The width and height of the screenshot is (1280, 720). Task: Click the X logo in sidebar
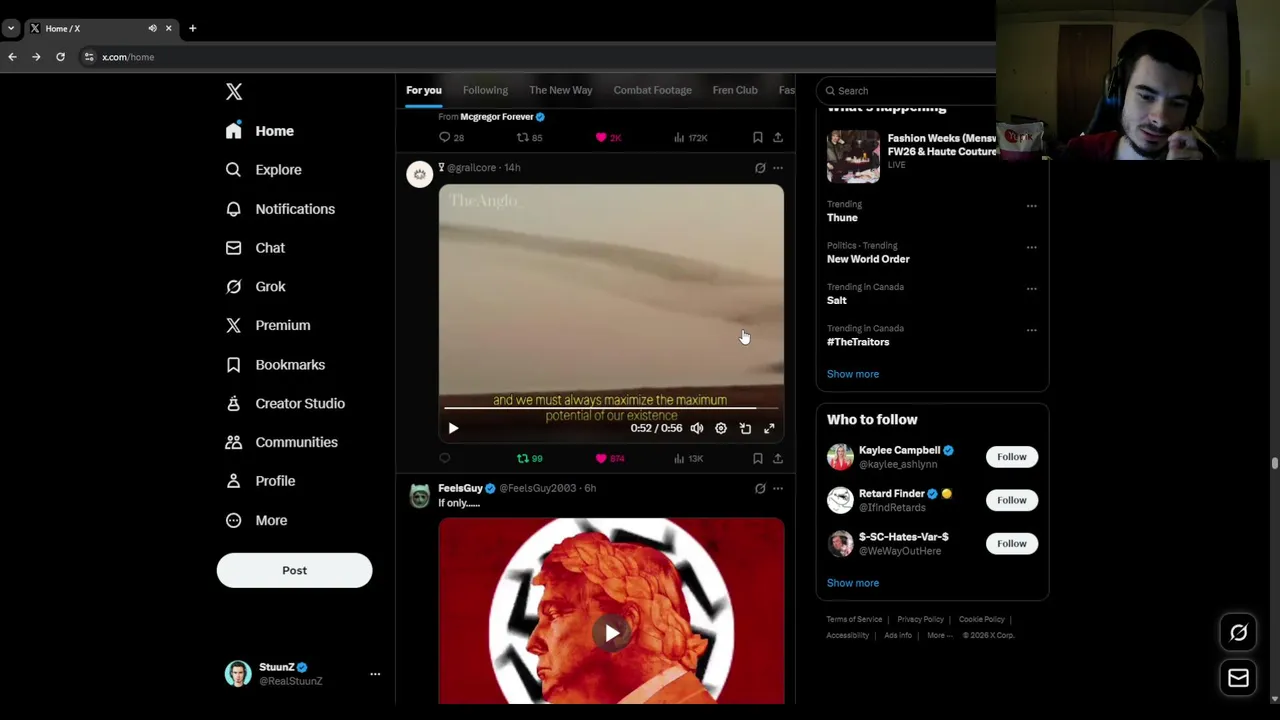tap(234, 92)
